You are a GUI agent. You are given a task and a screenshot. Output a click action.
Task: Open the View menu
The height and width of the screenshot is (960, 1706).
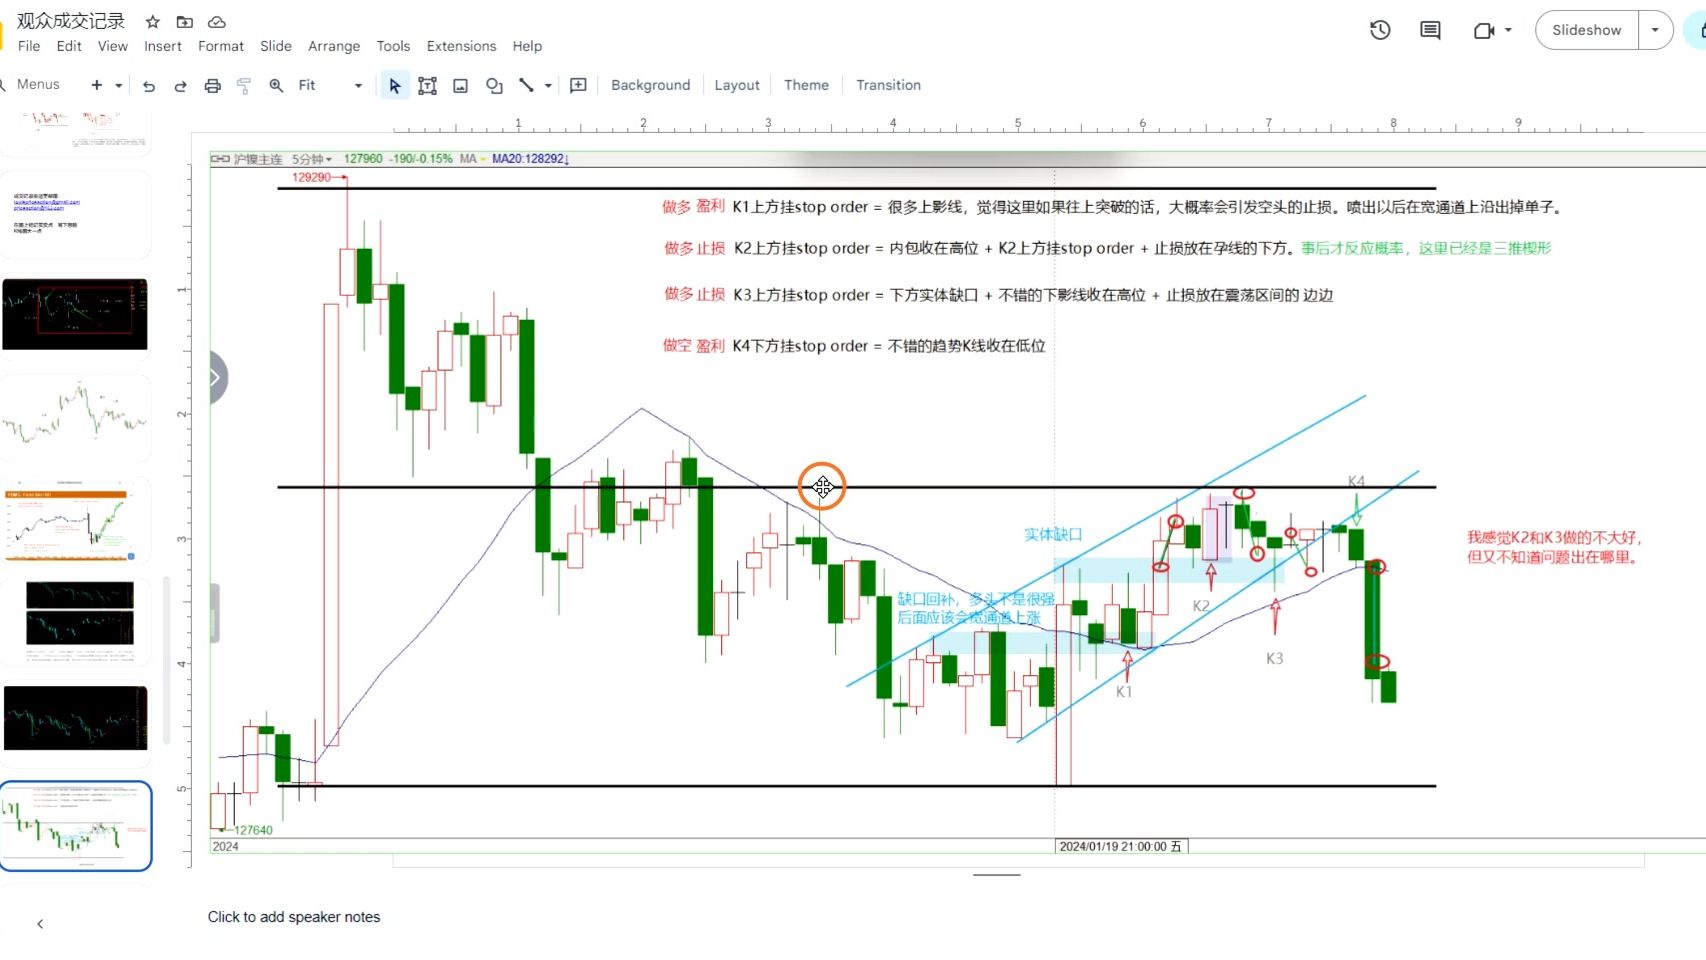pyautogui.click(x=113, y=46)
